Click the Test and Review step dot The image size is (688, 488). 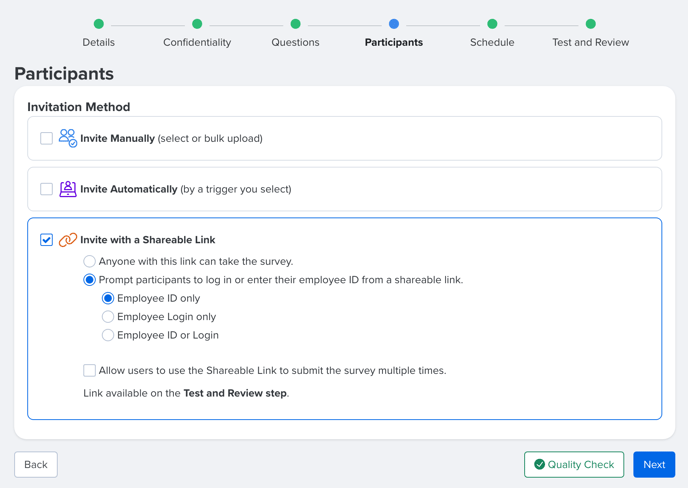(591, 24)
